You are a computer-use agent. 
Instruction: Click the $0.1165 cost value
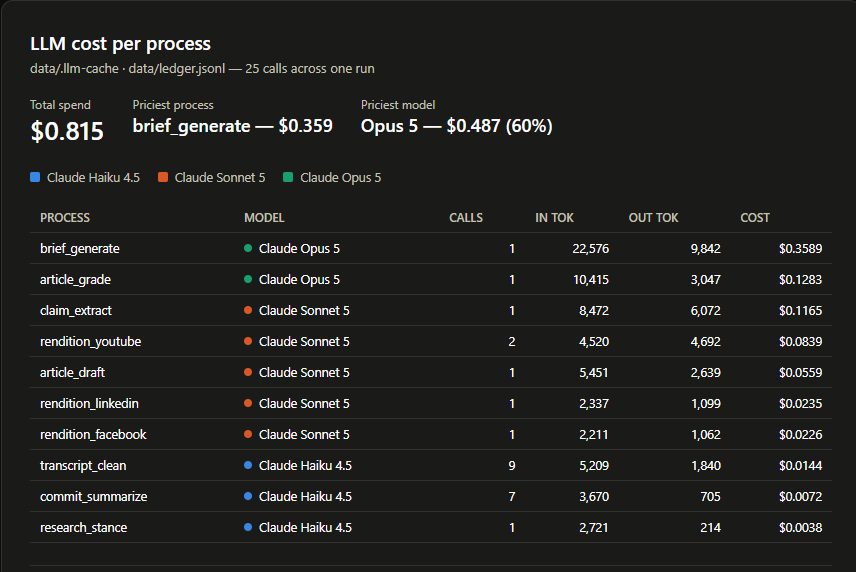point(800,311)
